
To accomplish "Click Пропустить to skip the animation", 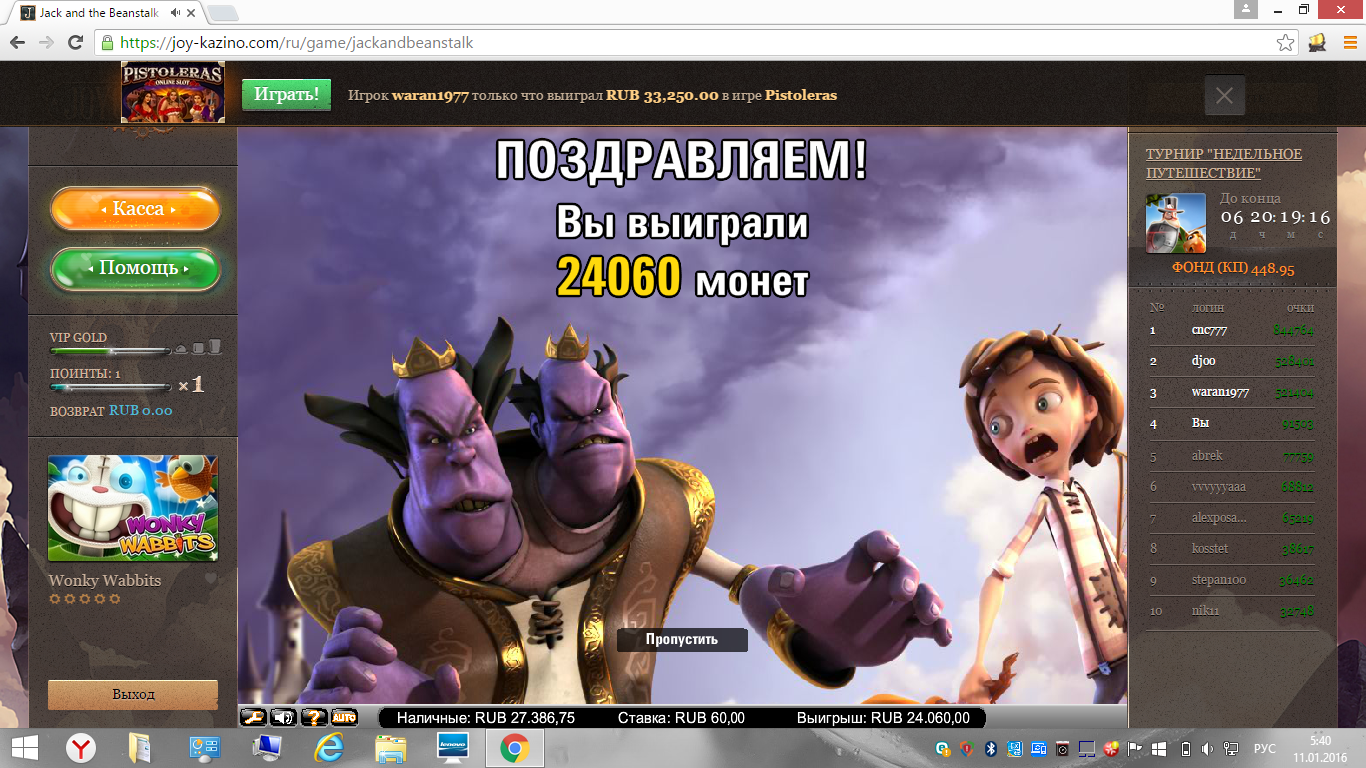I will tap(682, 639).
